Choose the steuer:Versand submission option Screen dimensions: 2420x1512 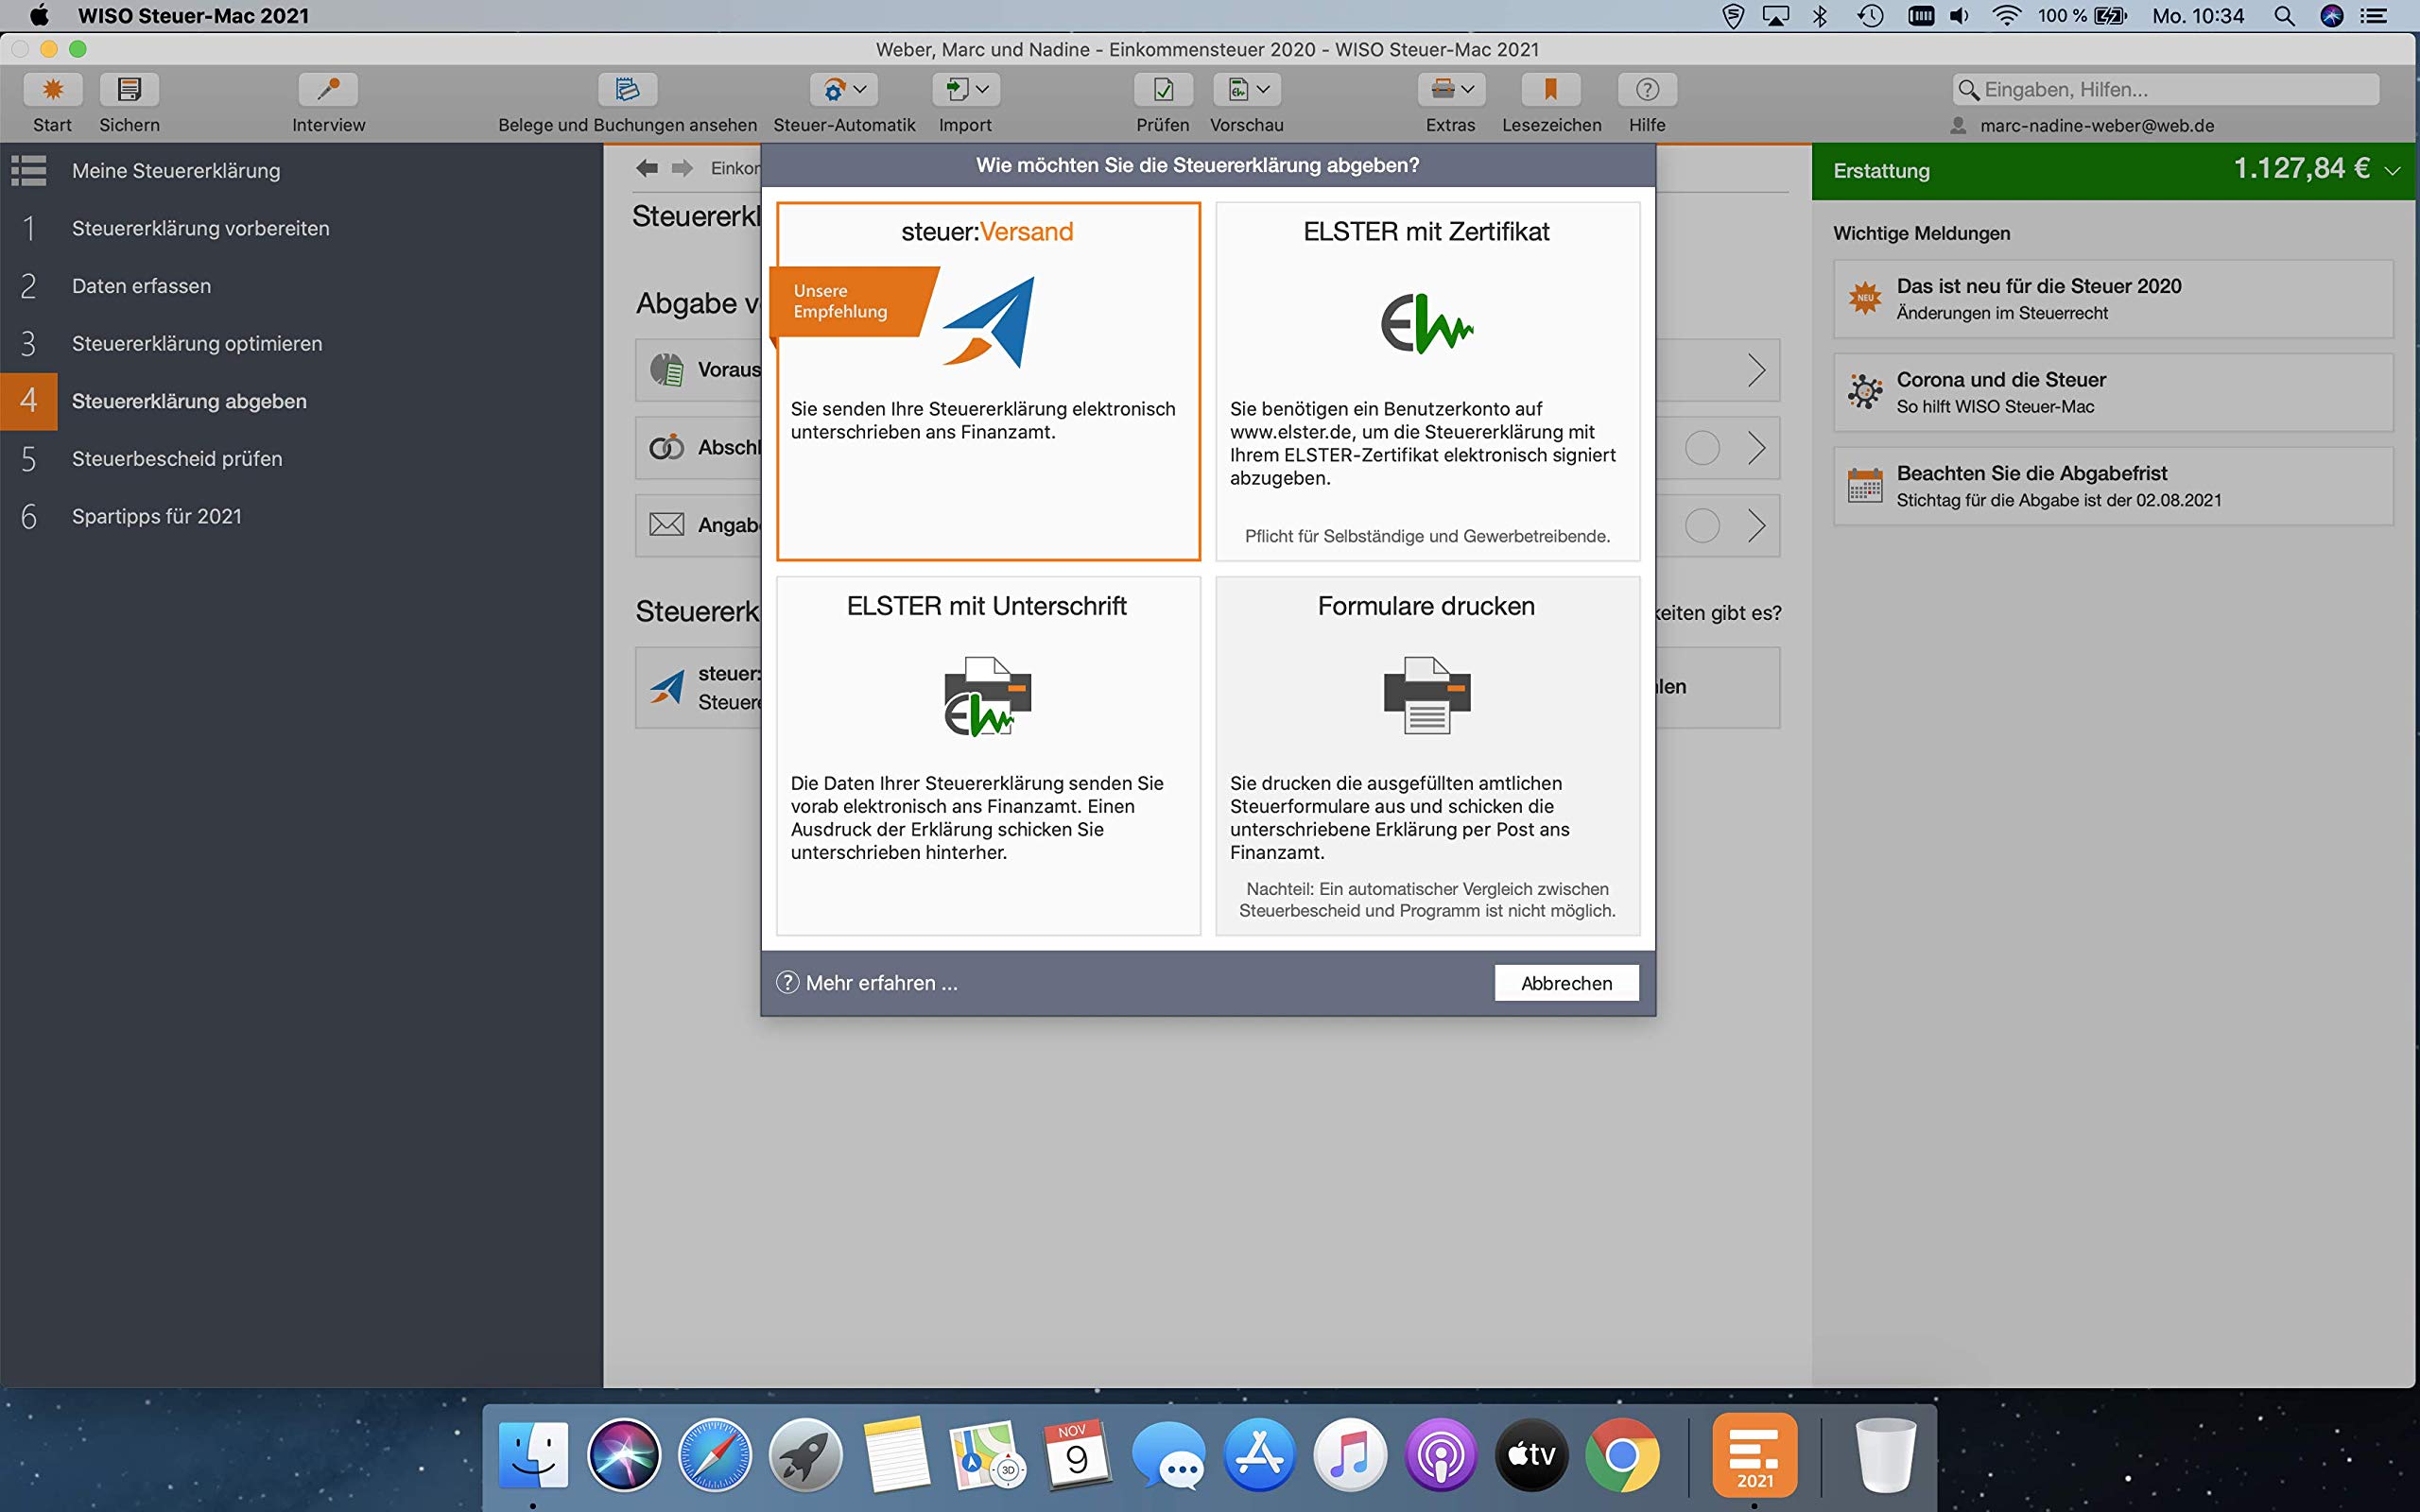988,381
